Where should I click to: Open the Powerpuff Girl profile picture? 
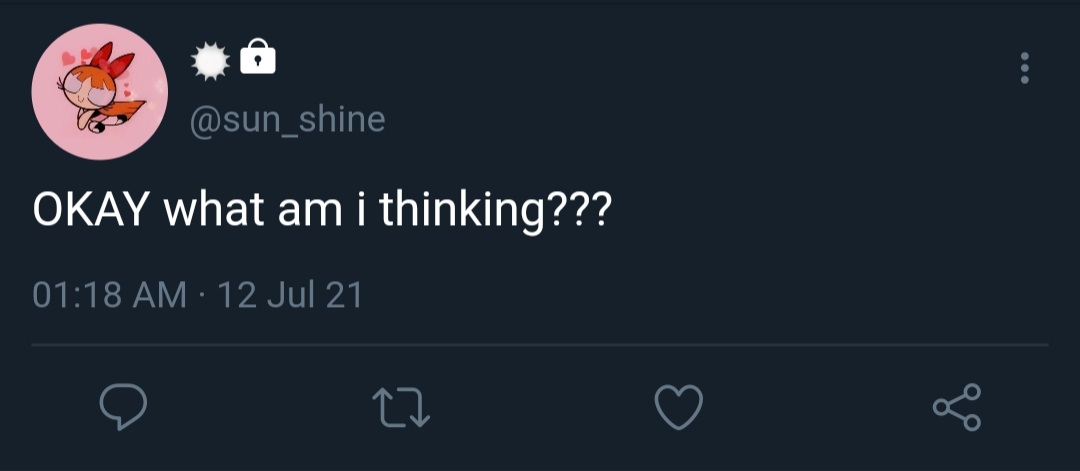click(x=100, y=92)
